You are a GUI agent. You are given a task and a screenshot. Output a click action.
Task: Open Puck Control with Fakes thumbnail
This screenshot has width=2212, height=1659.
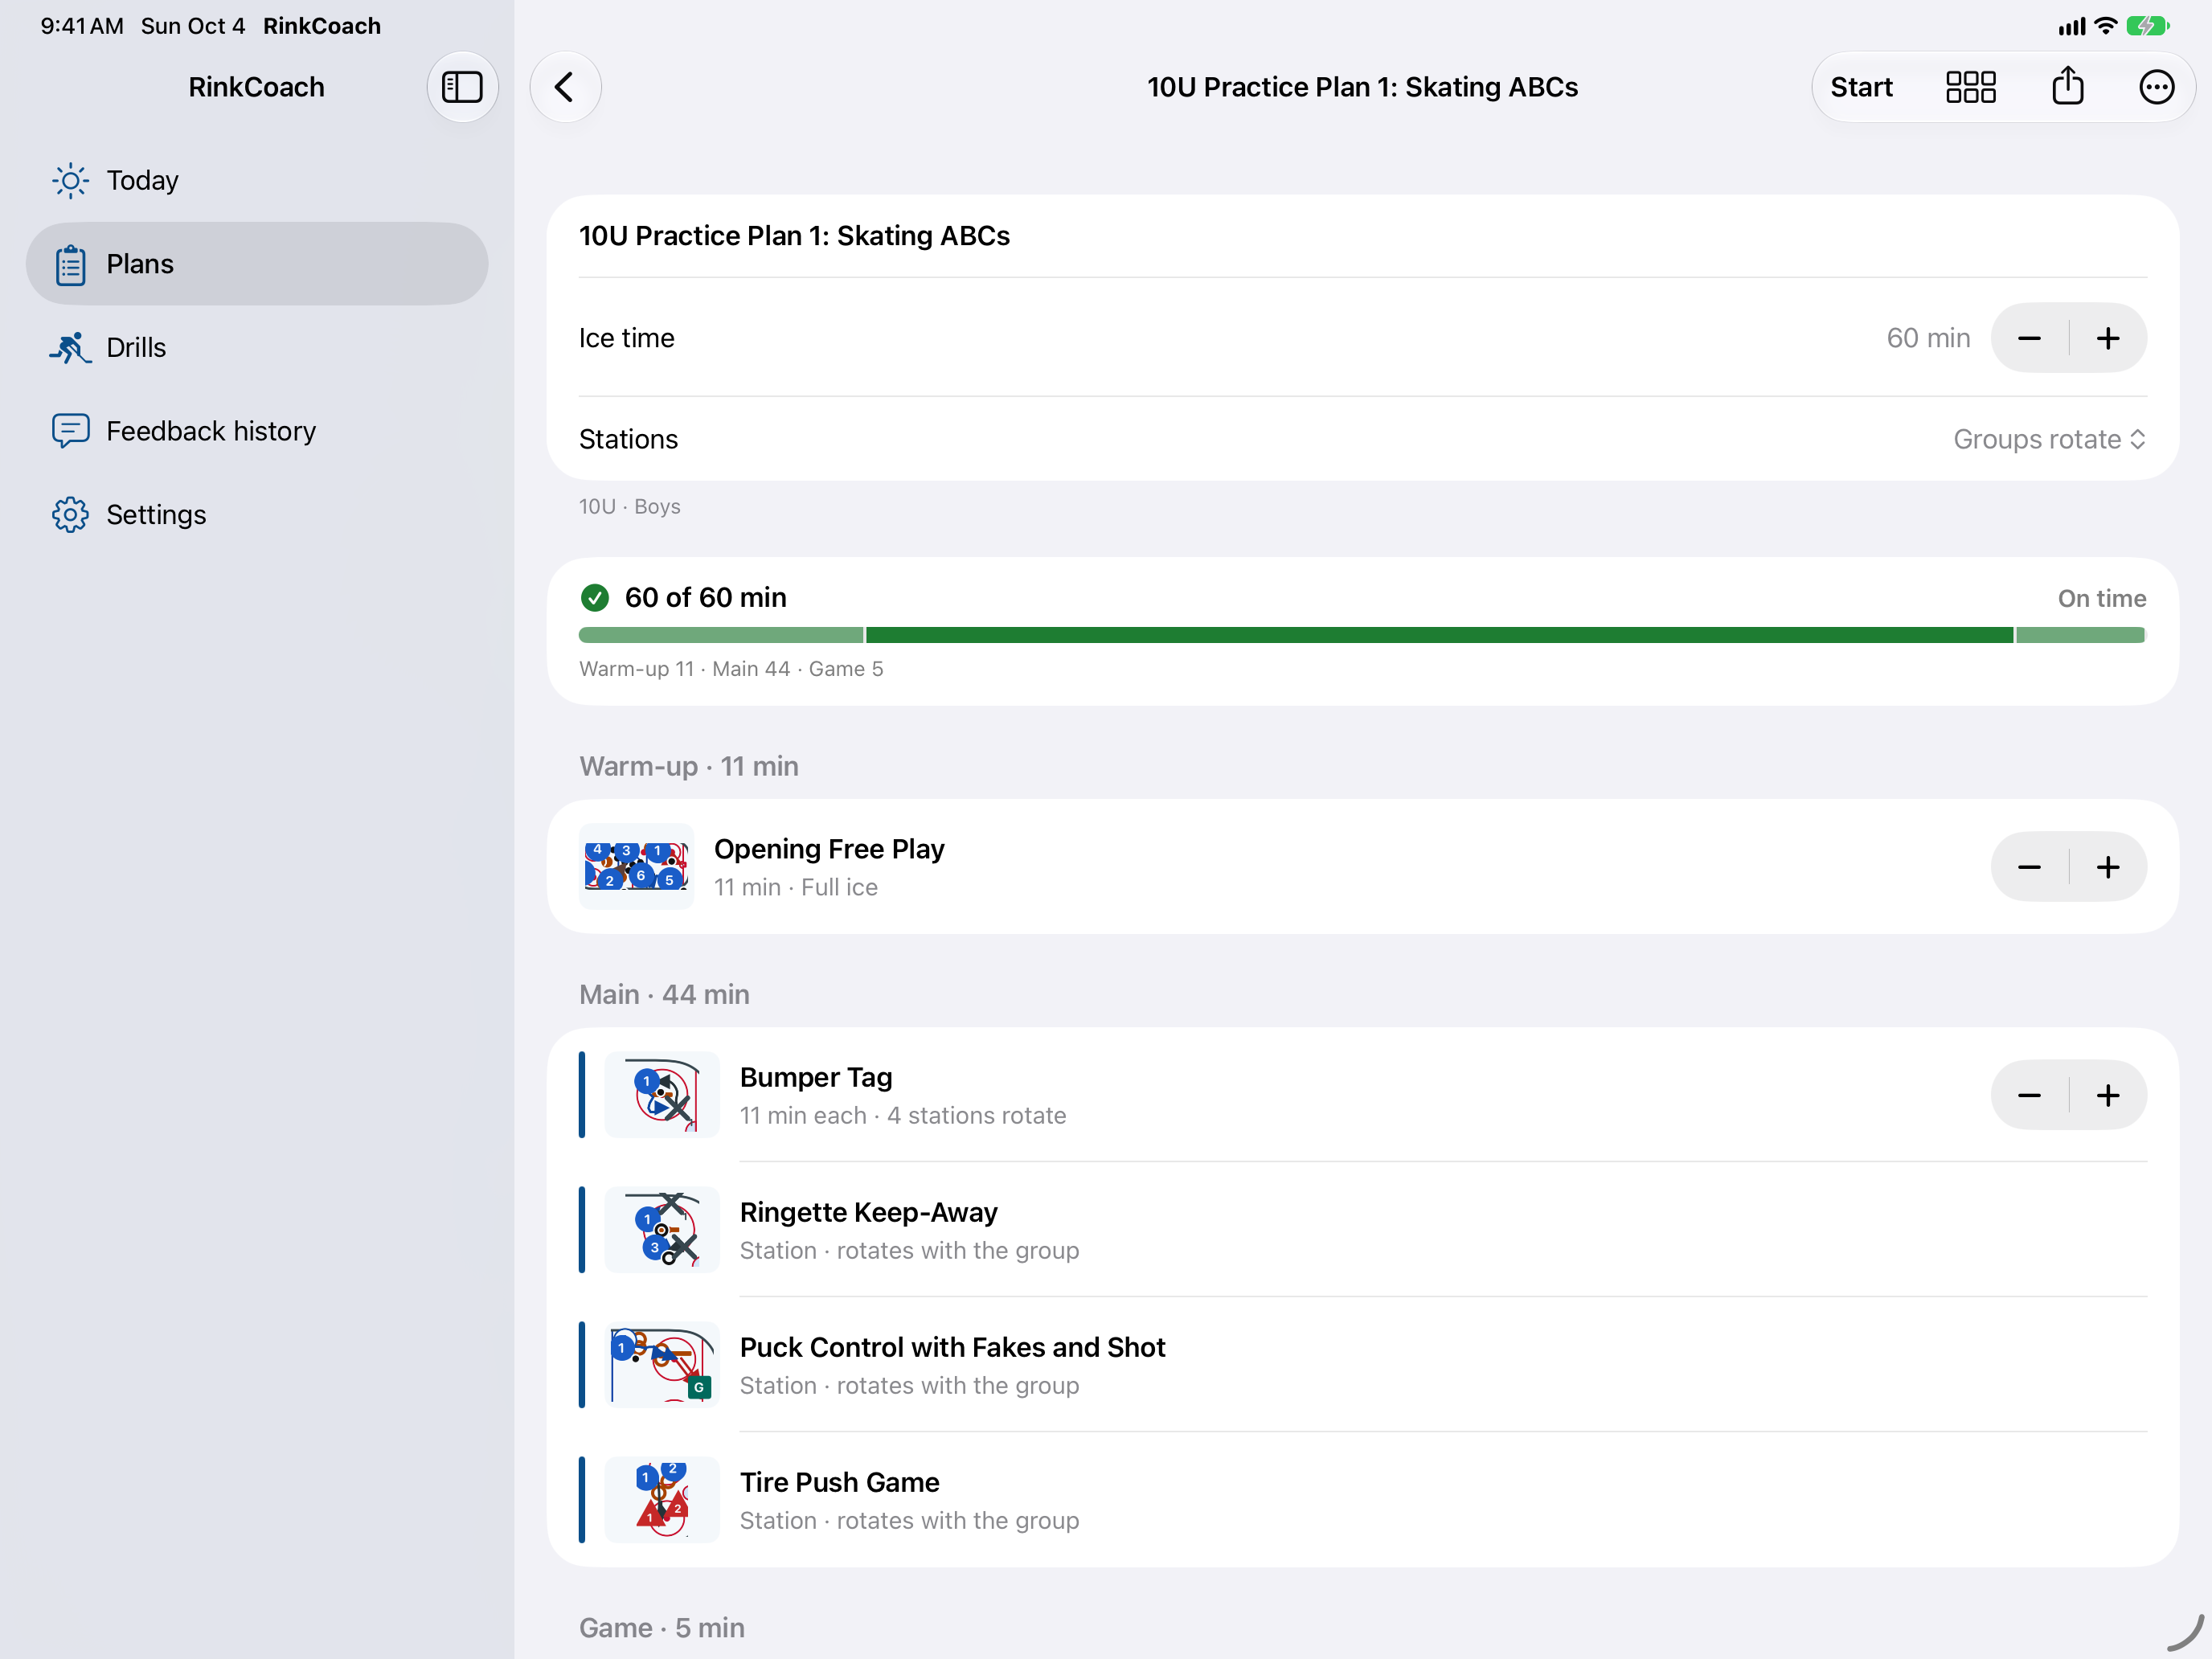[x=662, y=1365]
